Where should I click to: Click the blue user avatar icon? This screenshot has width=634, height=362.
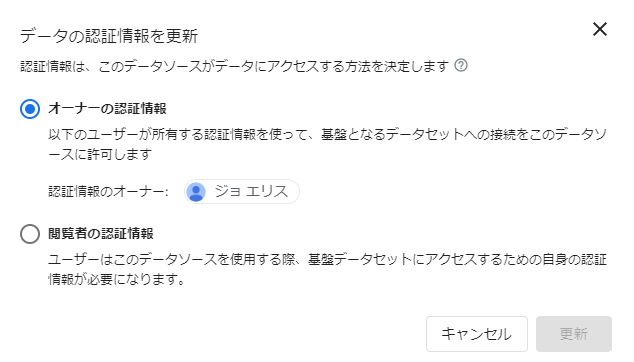pos(196,191)
